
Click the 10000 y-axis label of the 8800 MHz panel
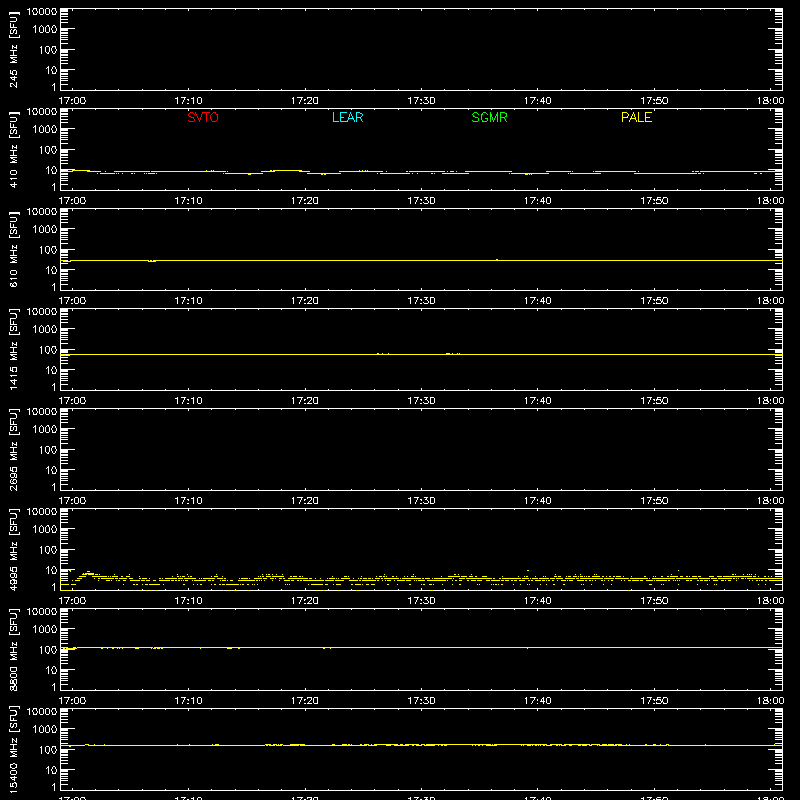(42, 612)
